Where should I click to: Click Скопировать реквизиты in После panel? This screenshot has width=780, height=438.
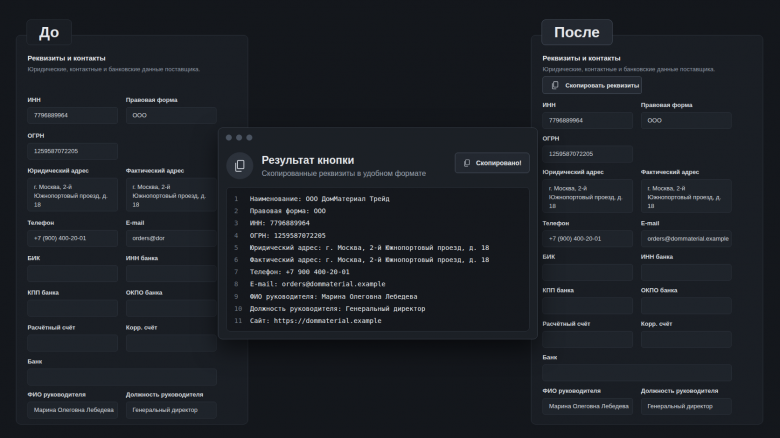point(592,85)
